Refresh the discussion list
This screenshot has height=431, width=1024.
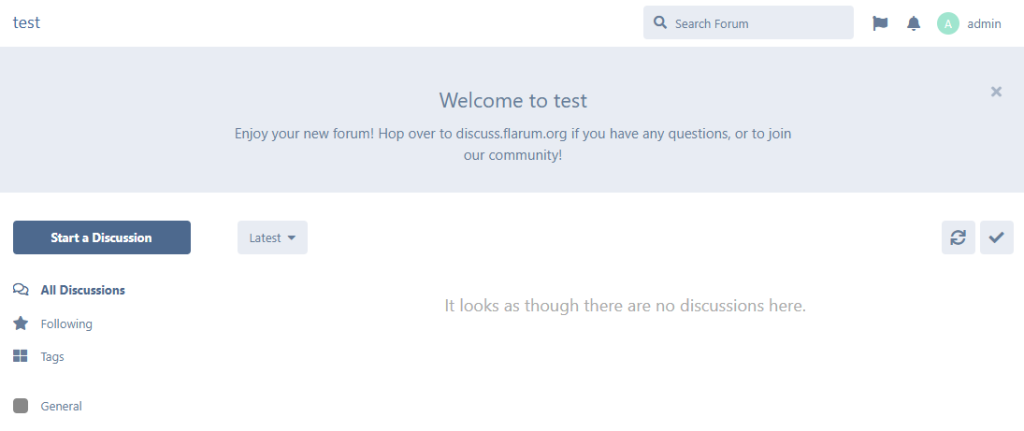click(x=958, y=237)
